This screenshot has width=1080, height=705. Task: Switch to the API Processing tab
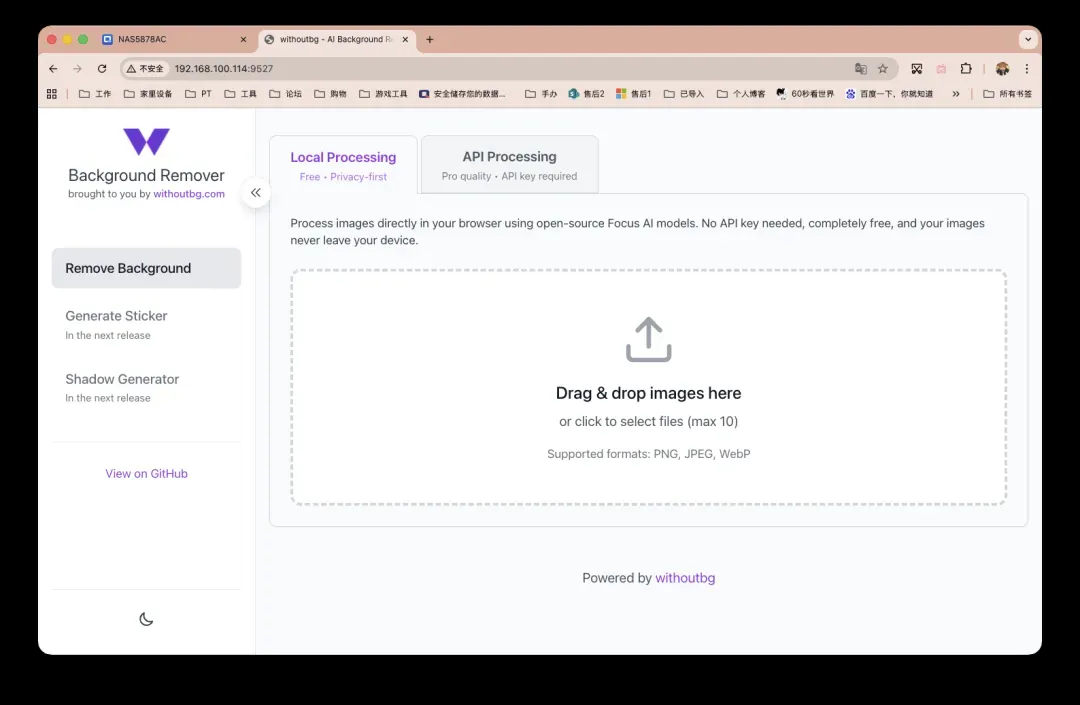tap(509, 165)
